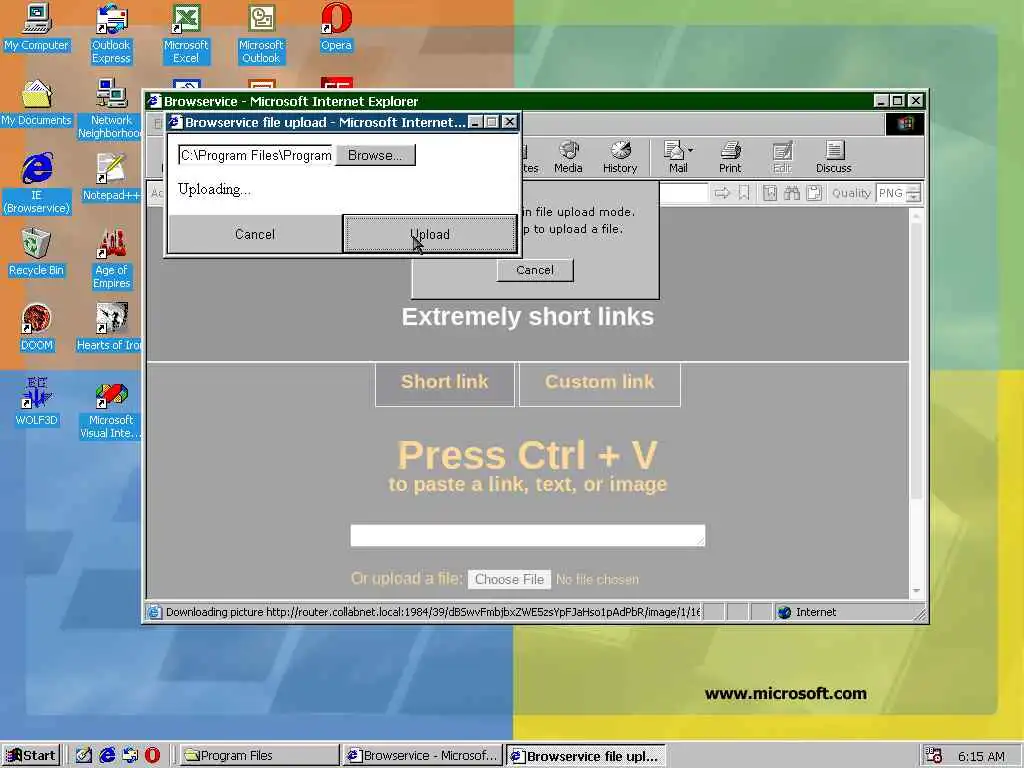Open Microsoft Outlook desktop shortcut
The width and height of the screenshot is (1024, 768).
pos(261,33)
